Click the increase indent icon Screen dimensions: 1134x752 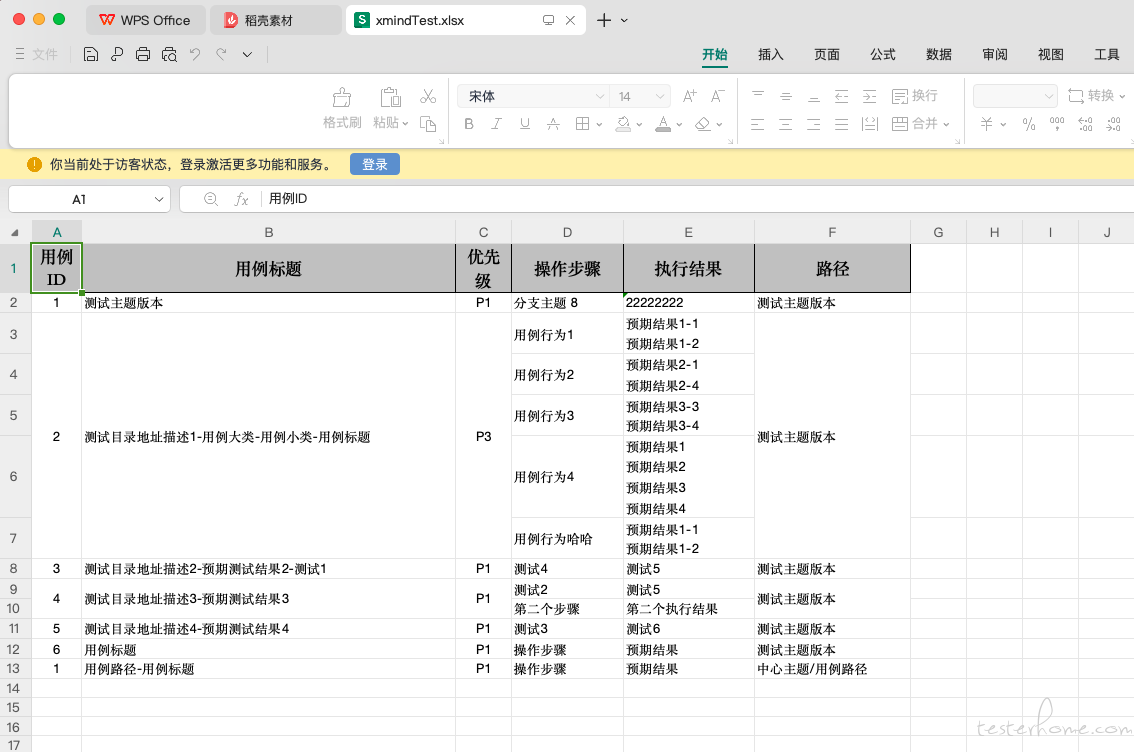[x=870, y=95]
